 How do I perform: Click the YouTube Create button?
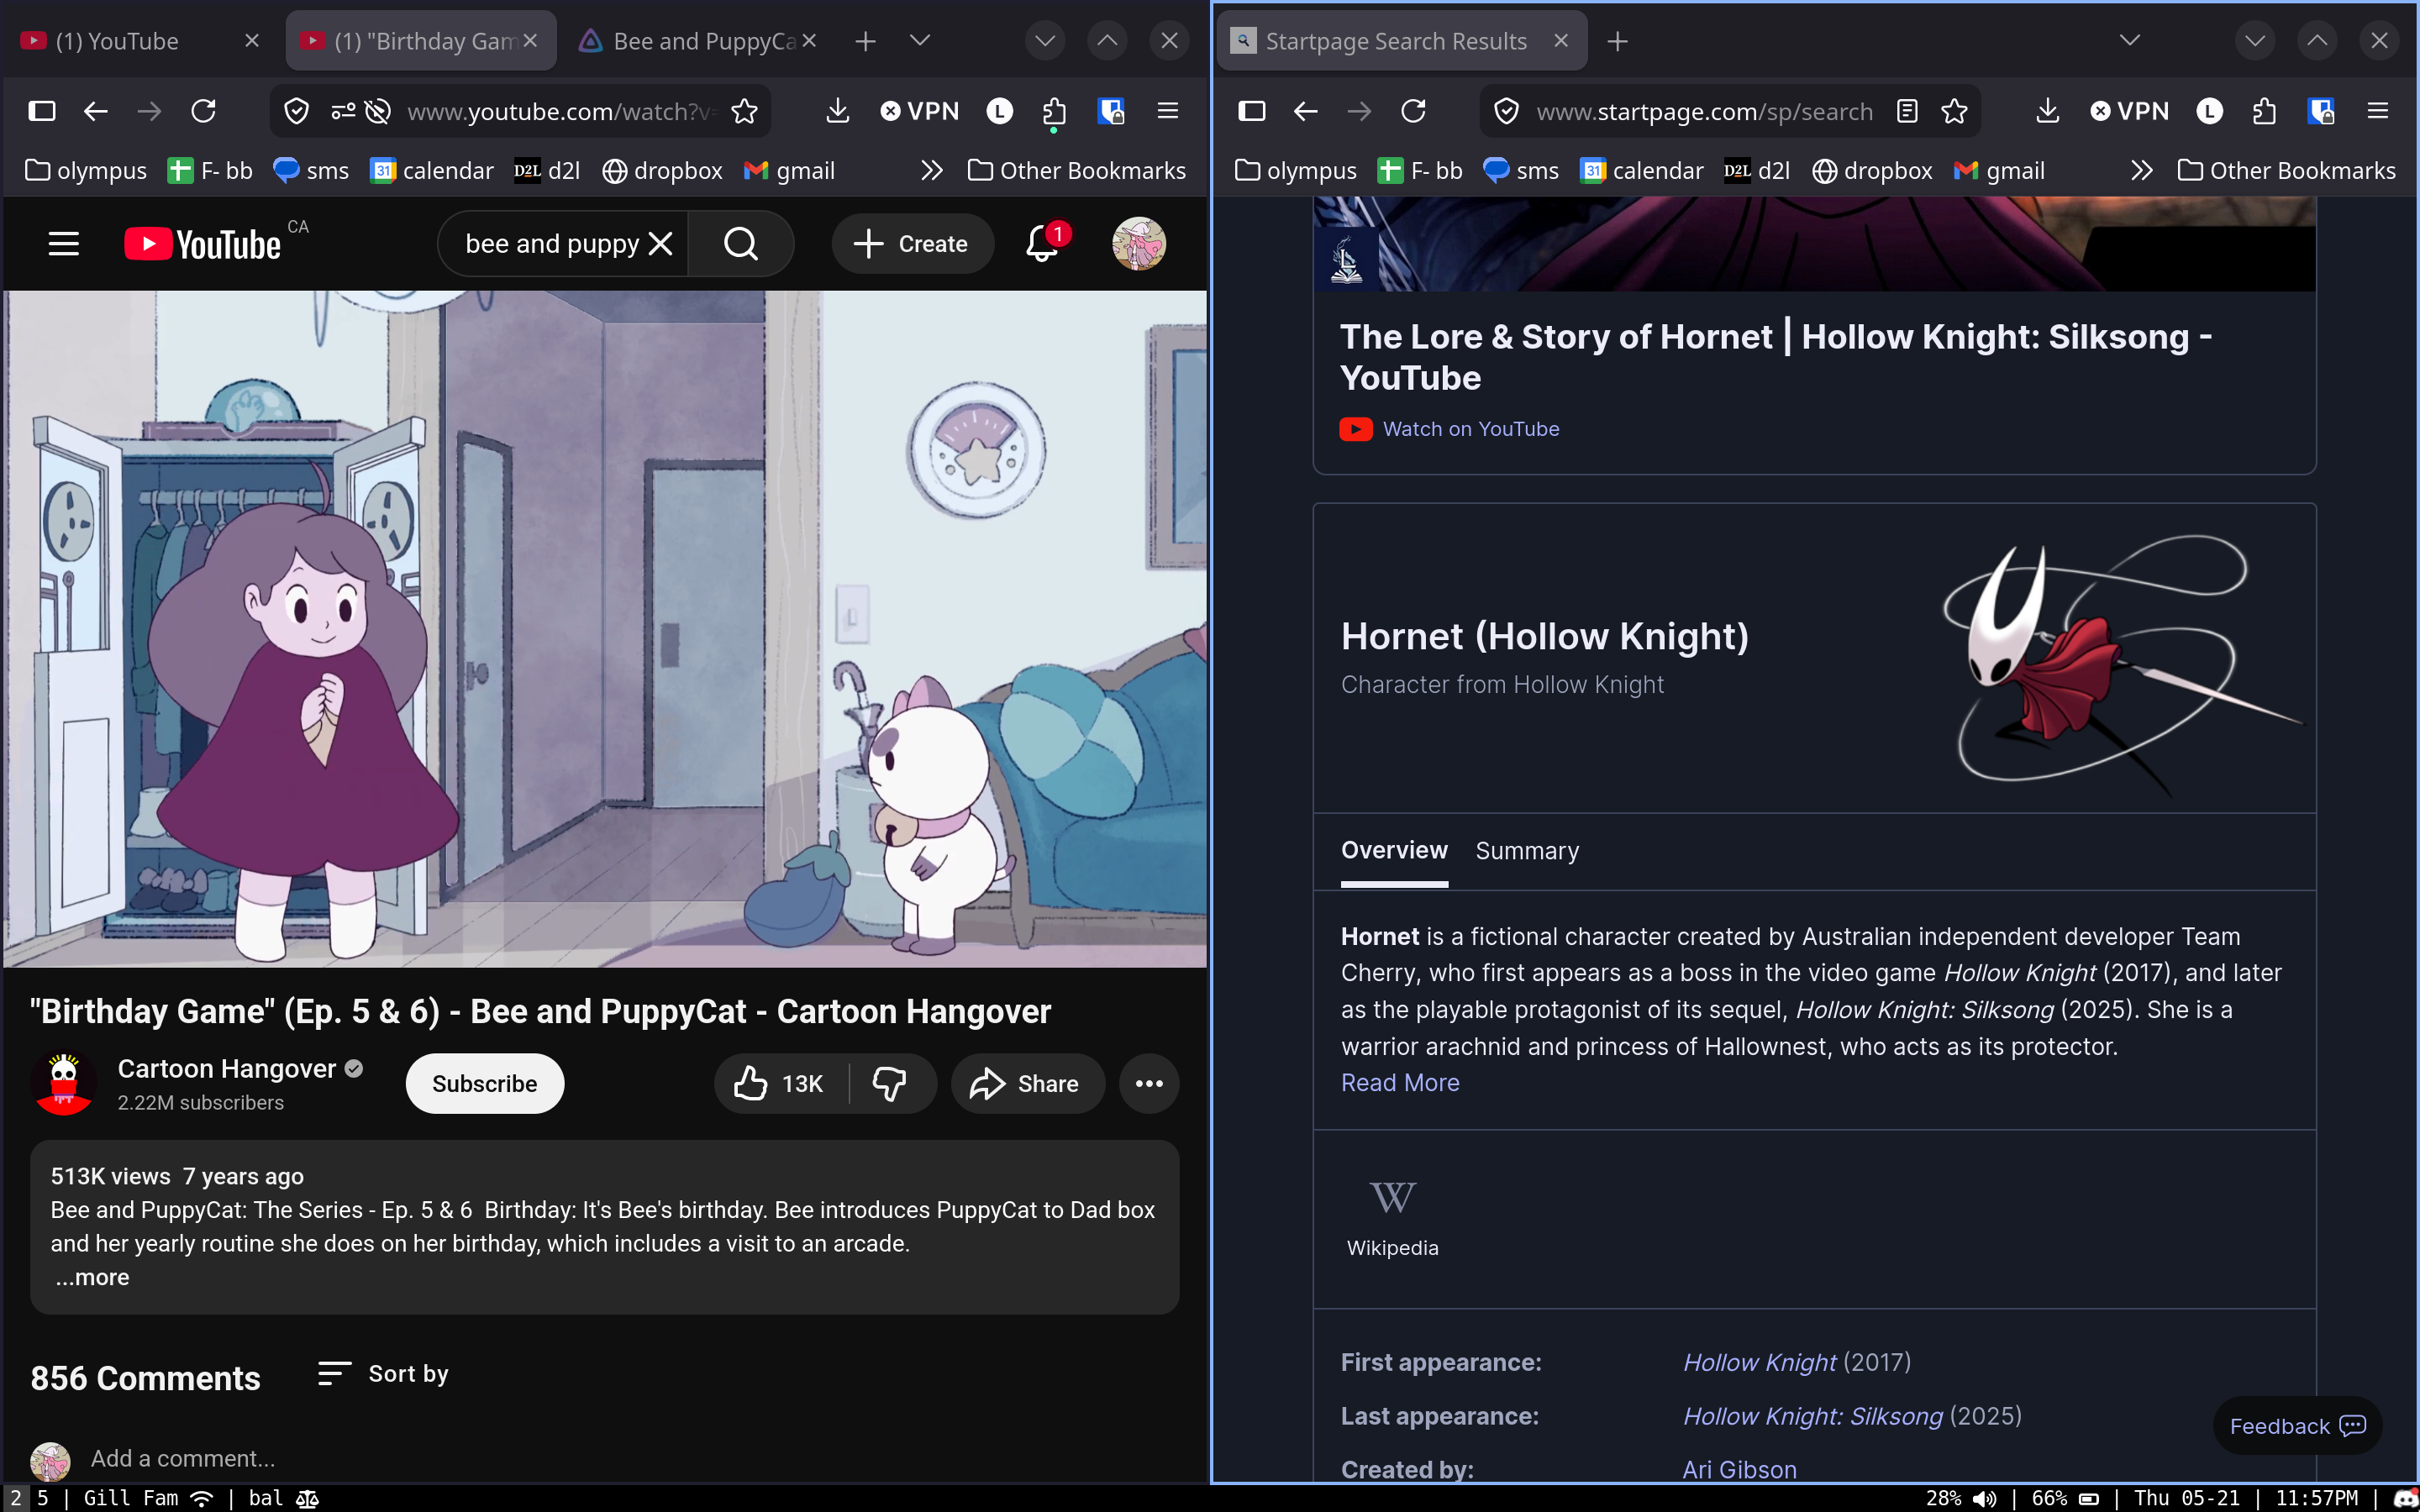(x=912, y=244)
